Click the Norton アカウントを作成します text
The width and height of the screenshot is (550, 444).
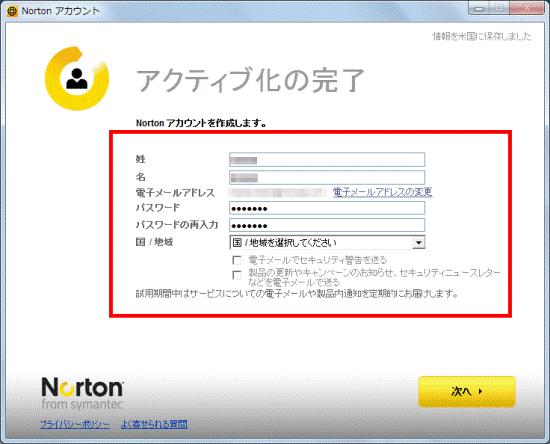201,123
